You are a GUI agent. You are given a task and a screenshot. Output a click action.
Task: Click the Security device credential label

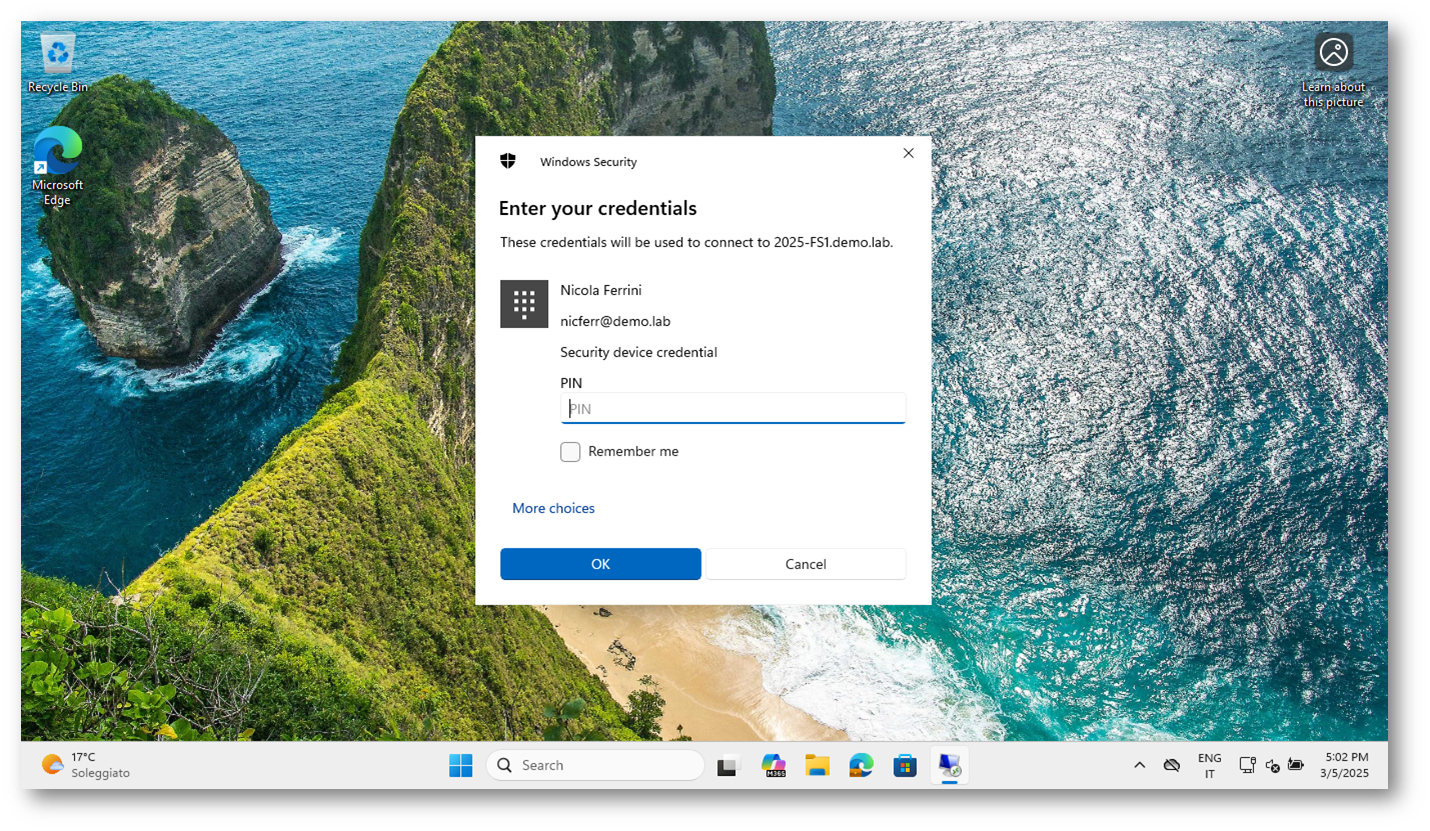pos(638,352)
